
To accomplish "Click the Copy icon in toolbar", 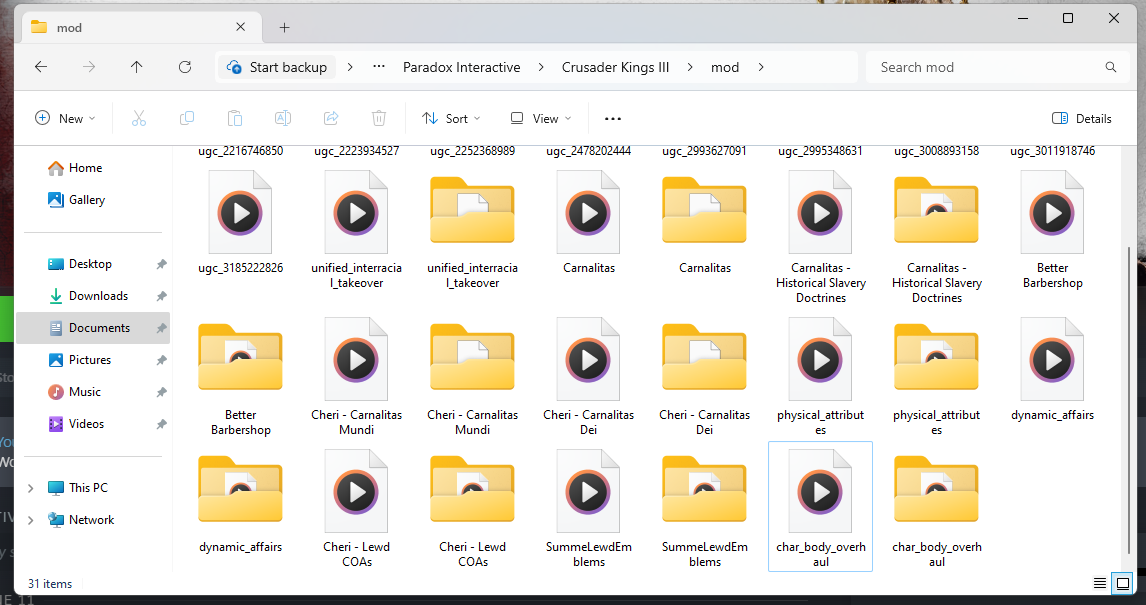I will tap(187, 118).
